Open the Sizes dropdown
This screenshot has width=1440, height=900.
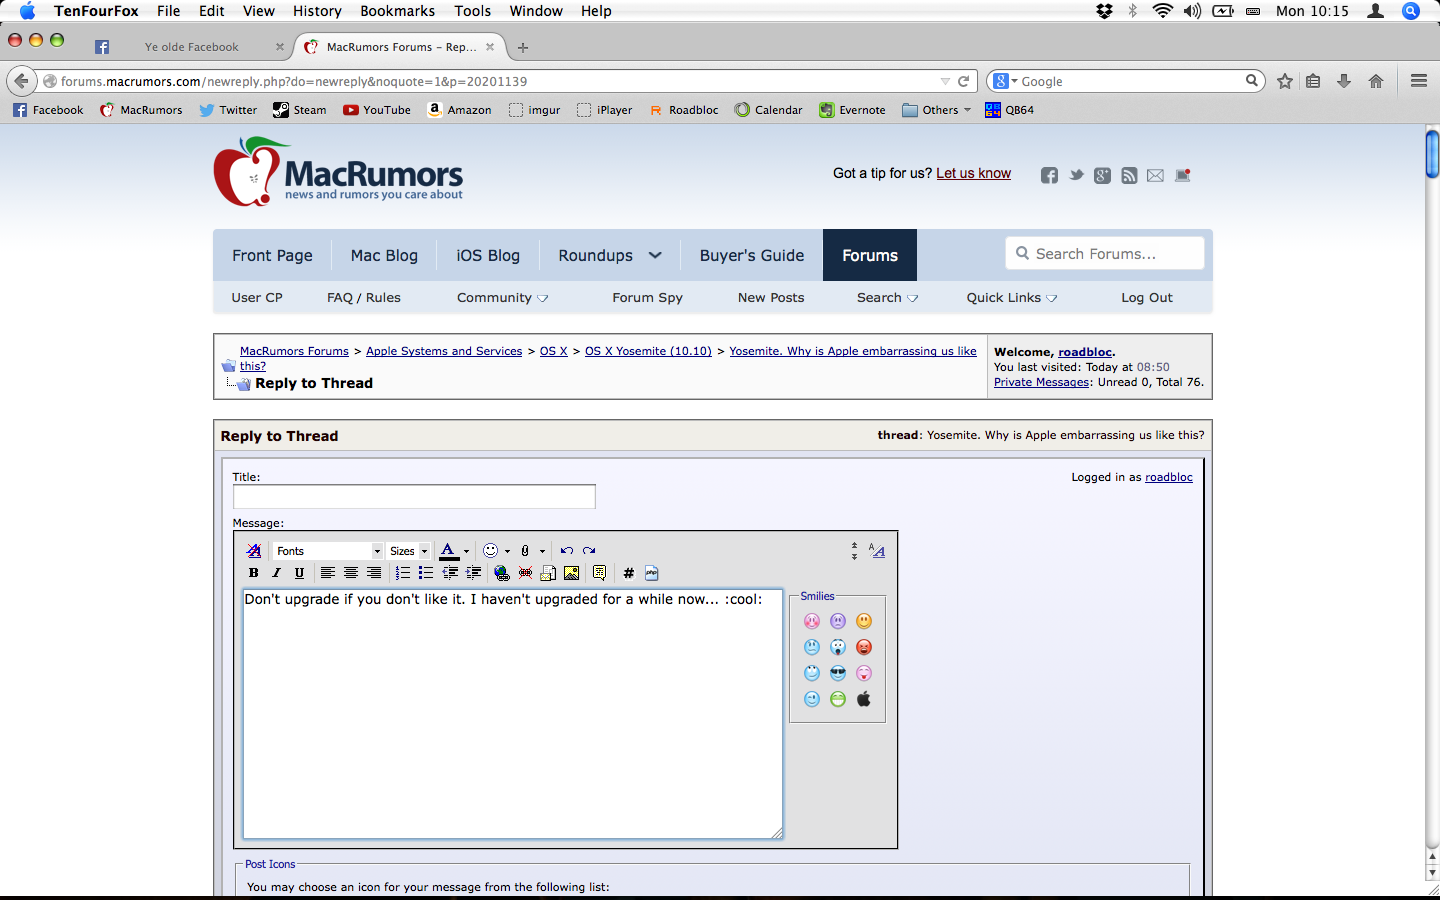tap(409, 551)
